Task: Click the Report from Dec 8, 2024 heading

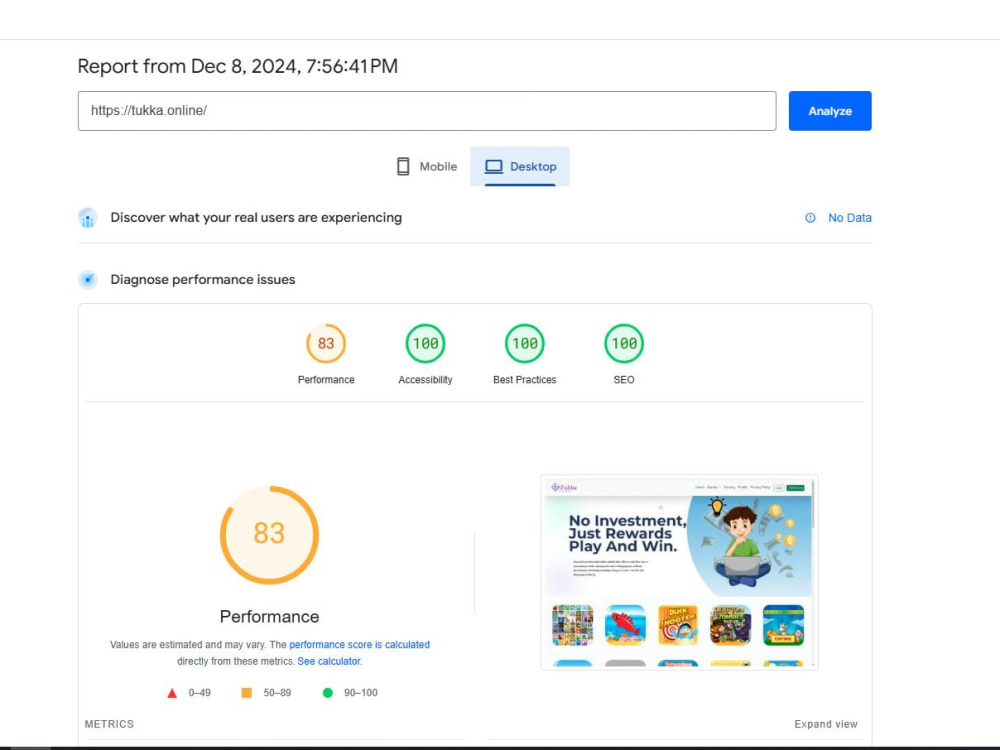Action: point(237,66)
